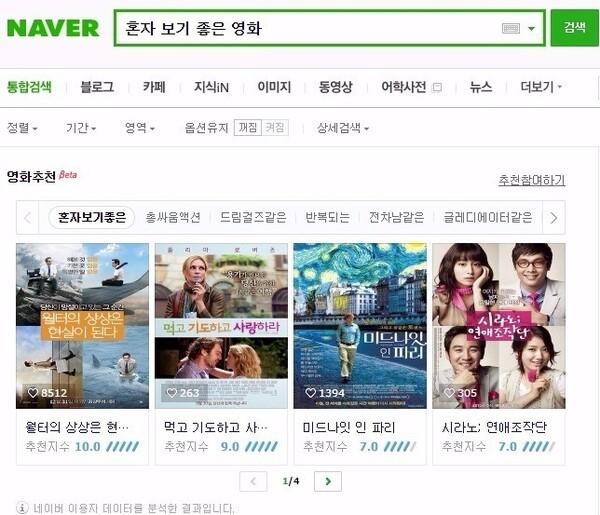Open the virtual keyboard icon in search box
This screenshot has width=600, height=515.
pos(511,28)
